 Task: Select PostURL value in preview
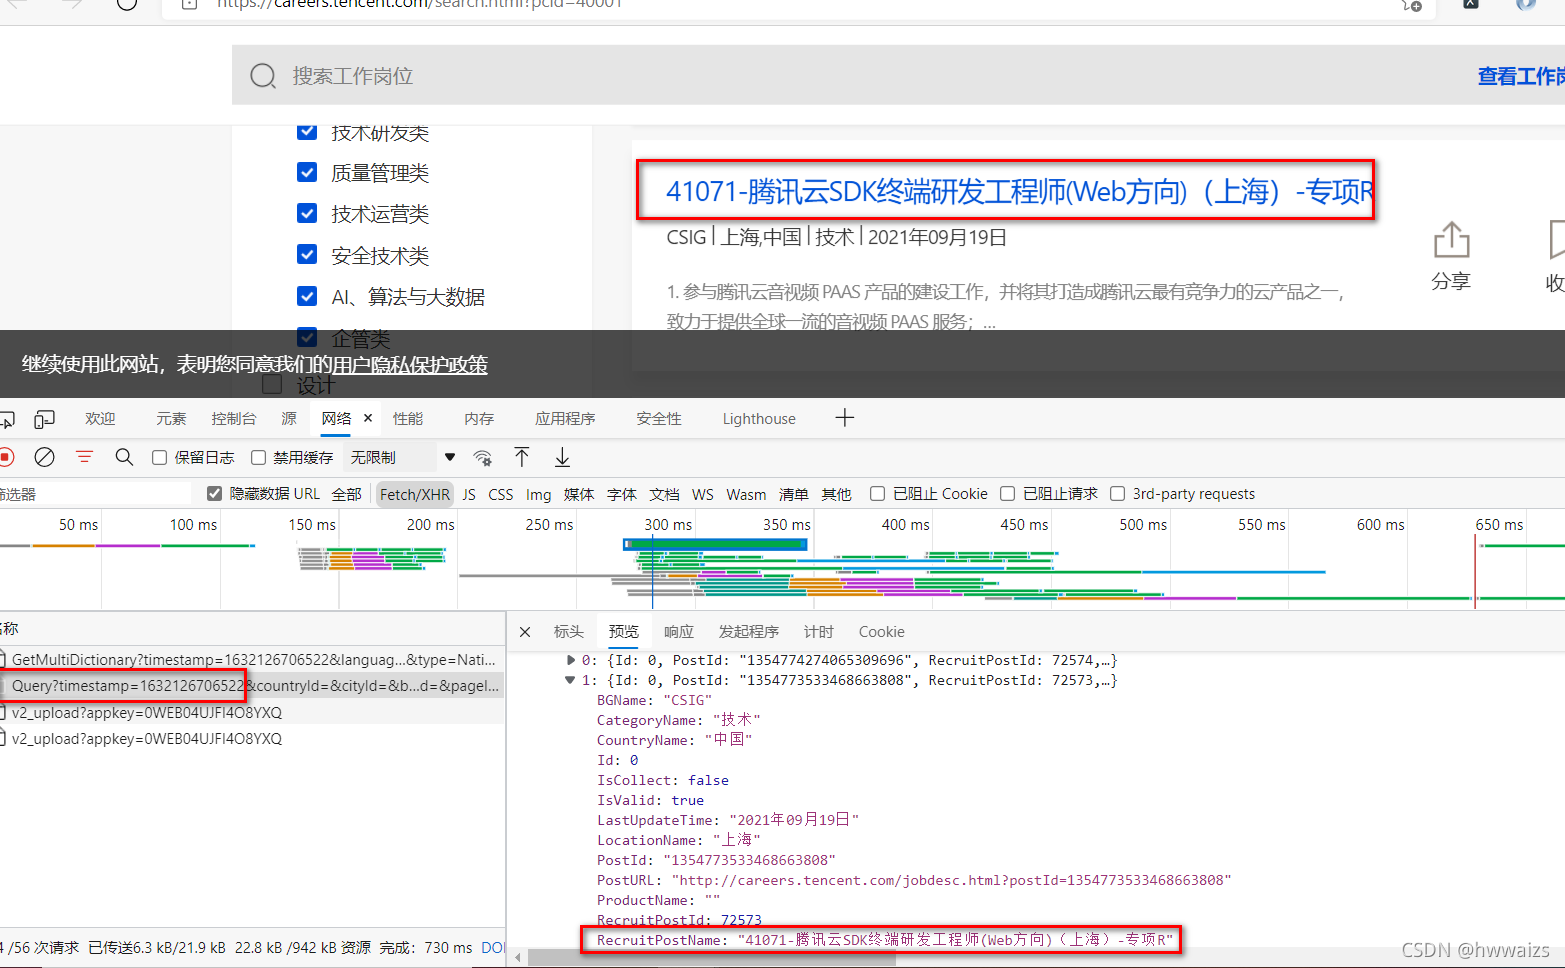coord(951,880)
